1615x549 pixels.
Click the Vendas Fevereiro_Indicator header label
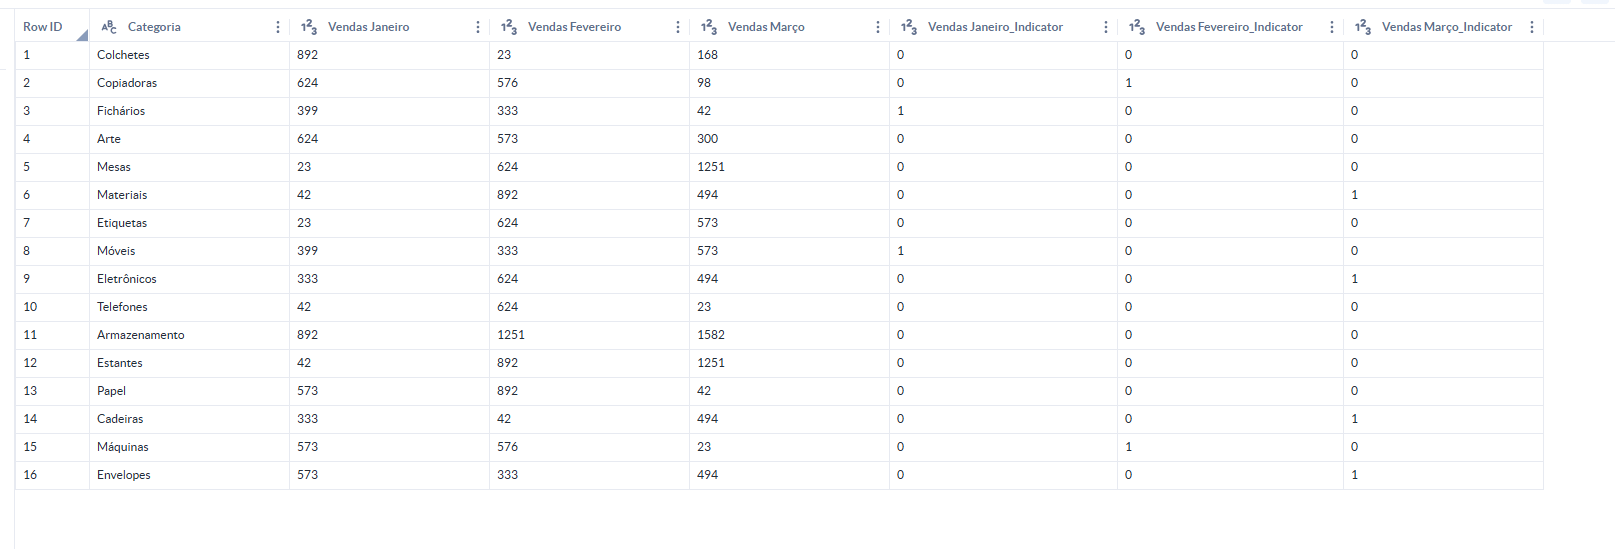point(1229,27)
